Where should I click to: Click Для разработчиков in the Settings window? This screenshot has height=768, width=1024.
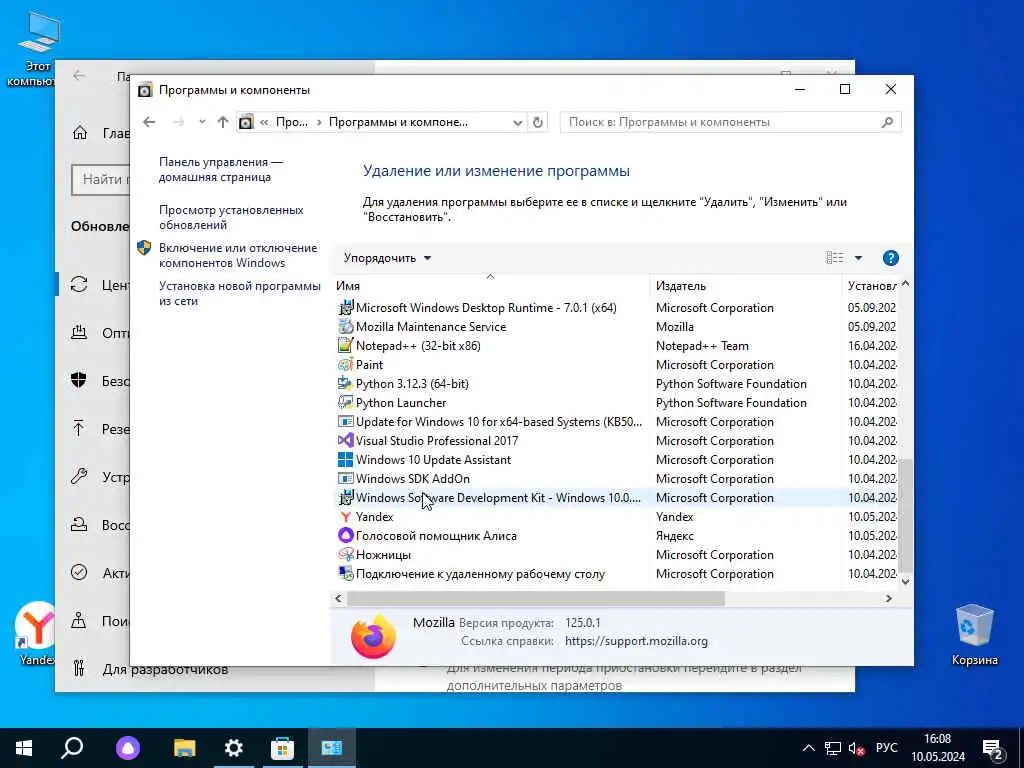tap(165, 669)
